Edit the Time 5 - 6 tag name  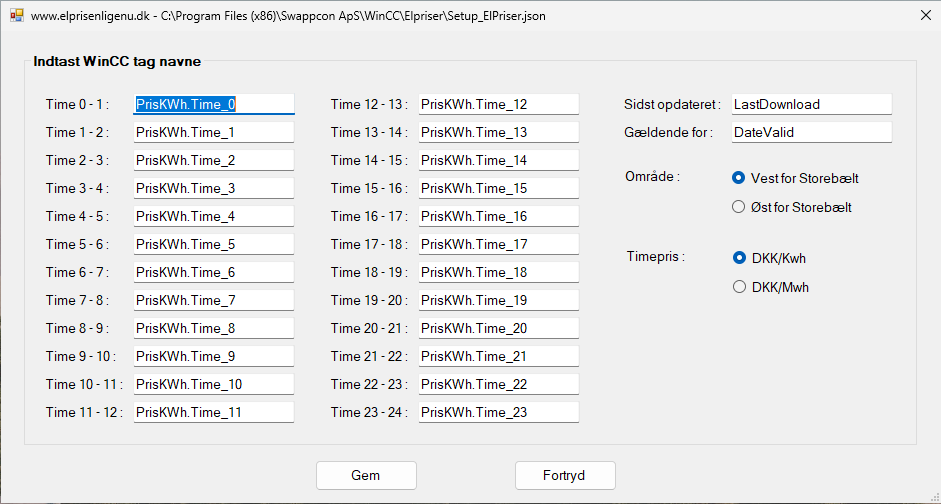(213, 244)
